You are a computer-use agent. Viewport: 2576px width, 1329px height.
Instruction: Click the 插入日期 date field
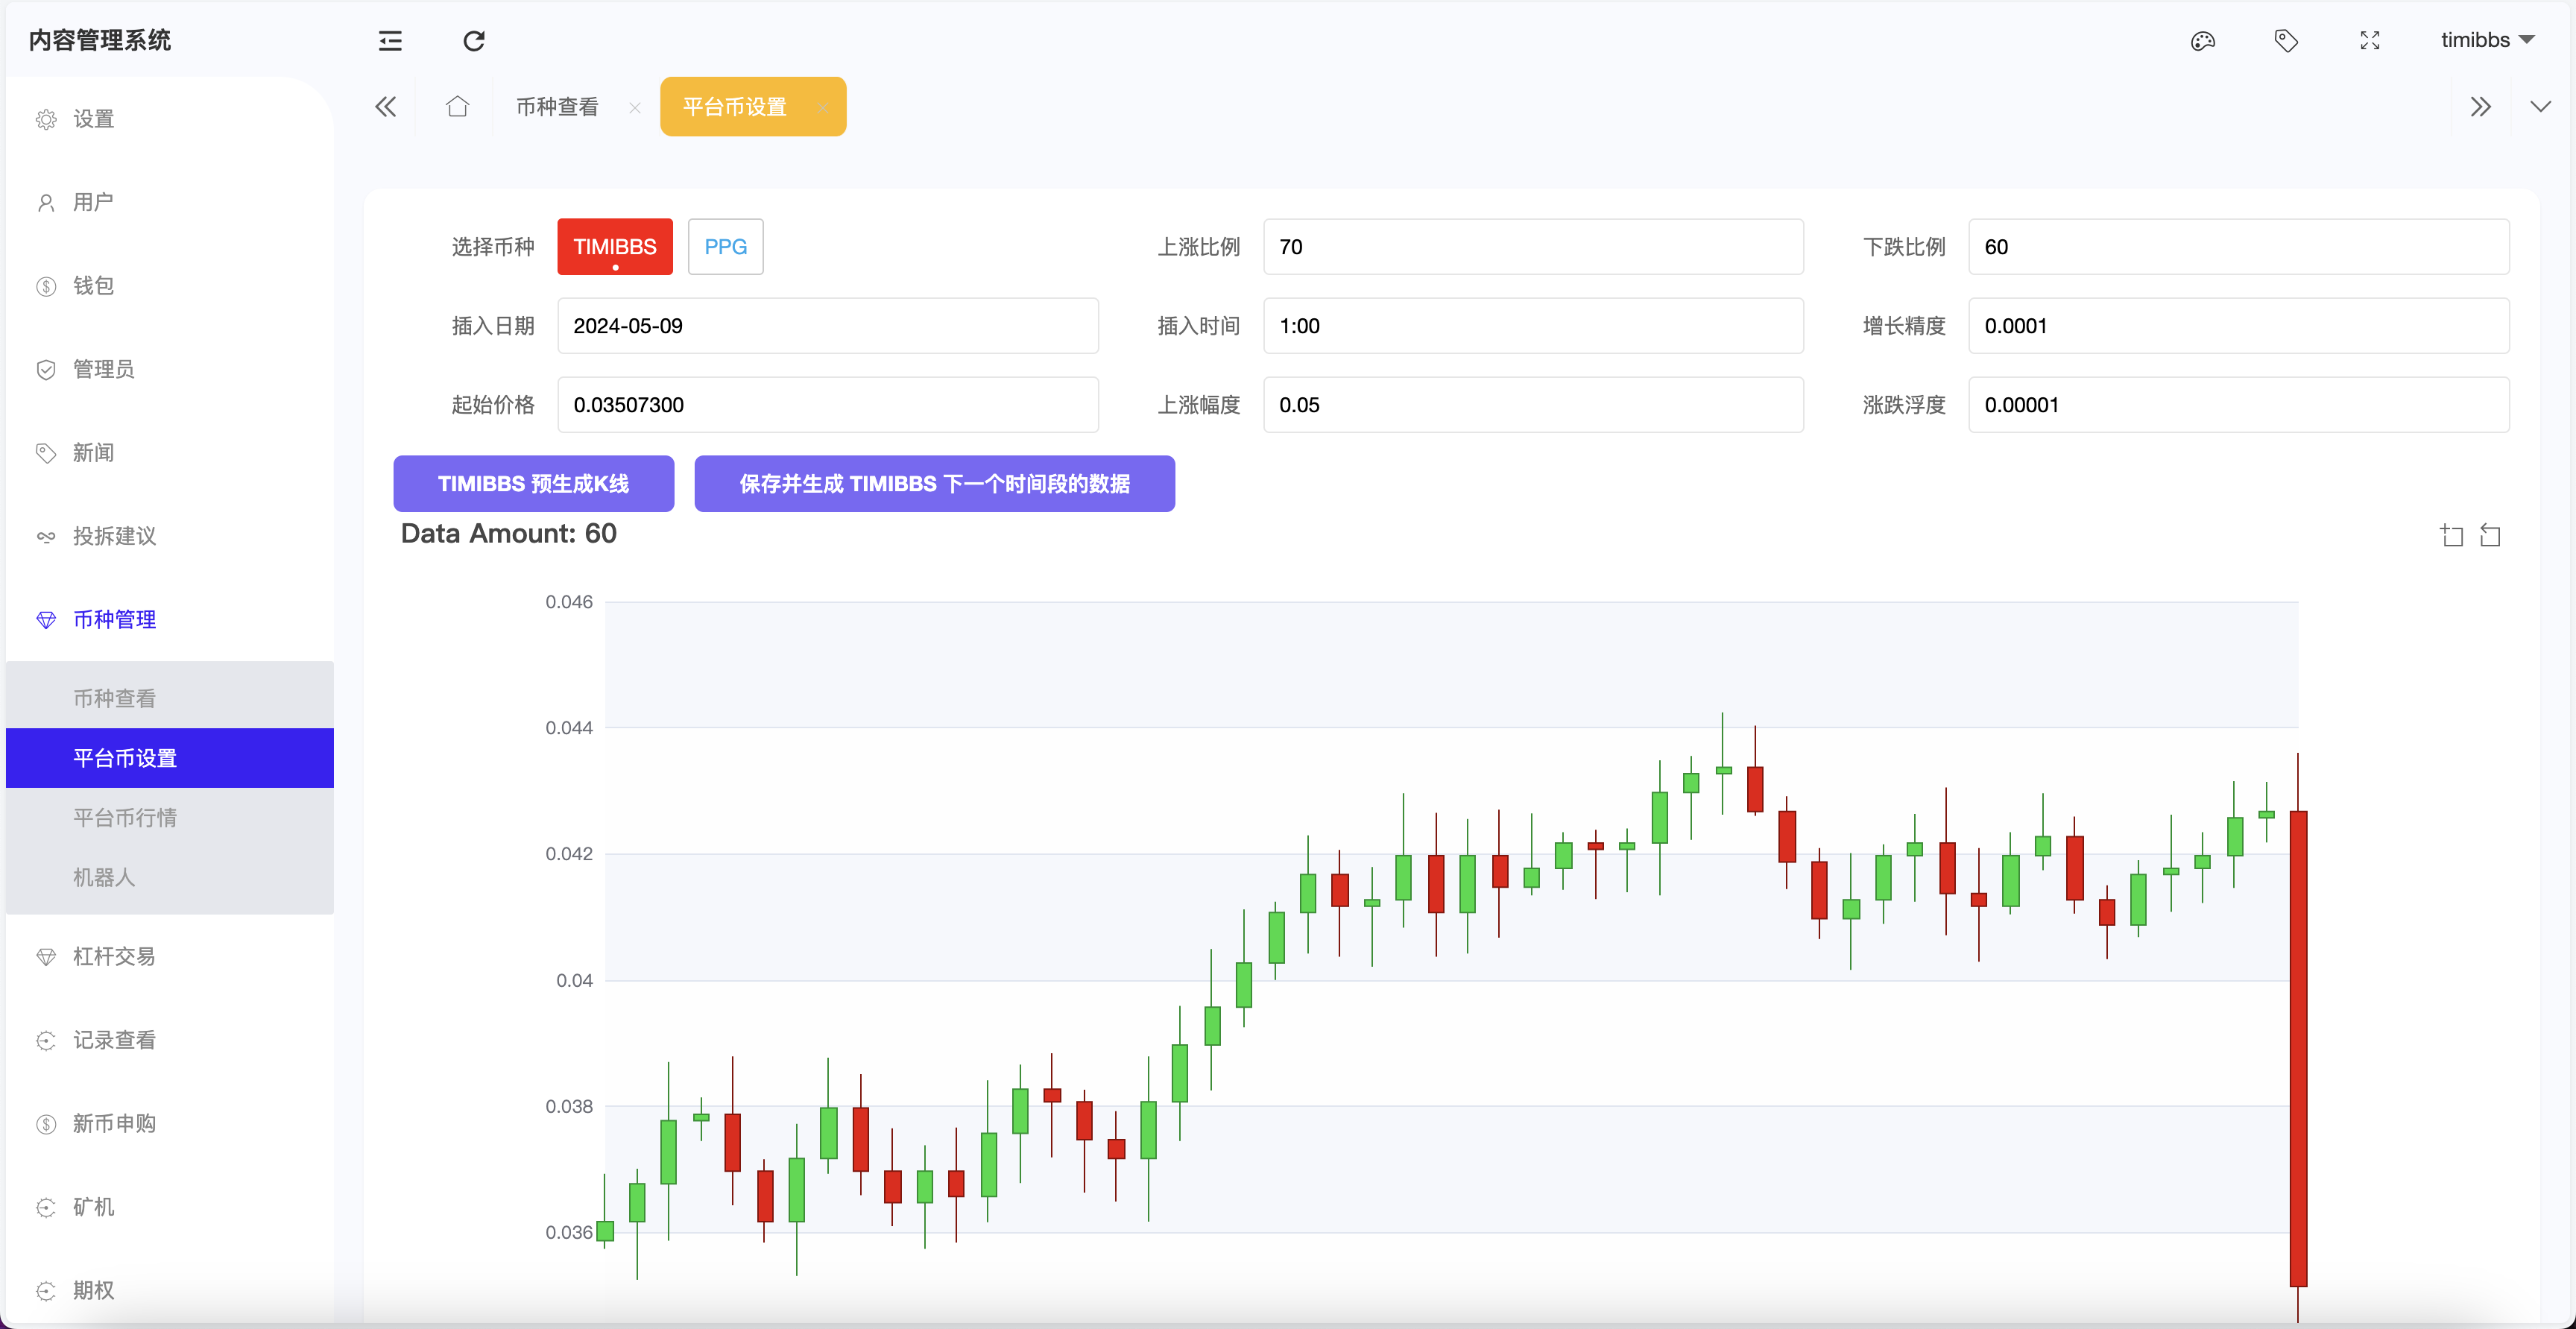pyautogui.click(x=828, y=326)
